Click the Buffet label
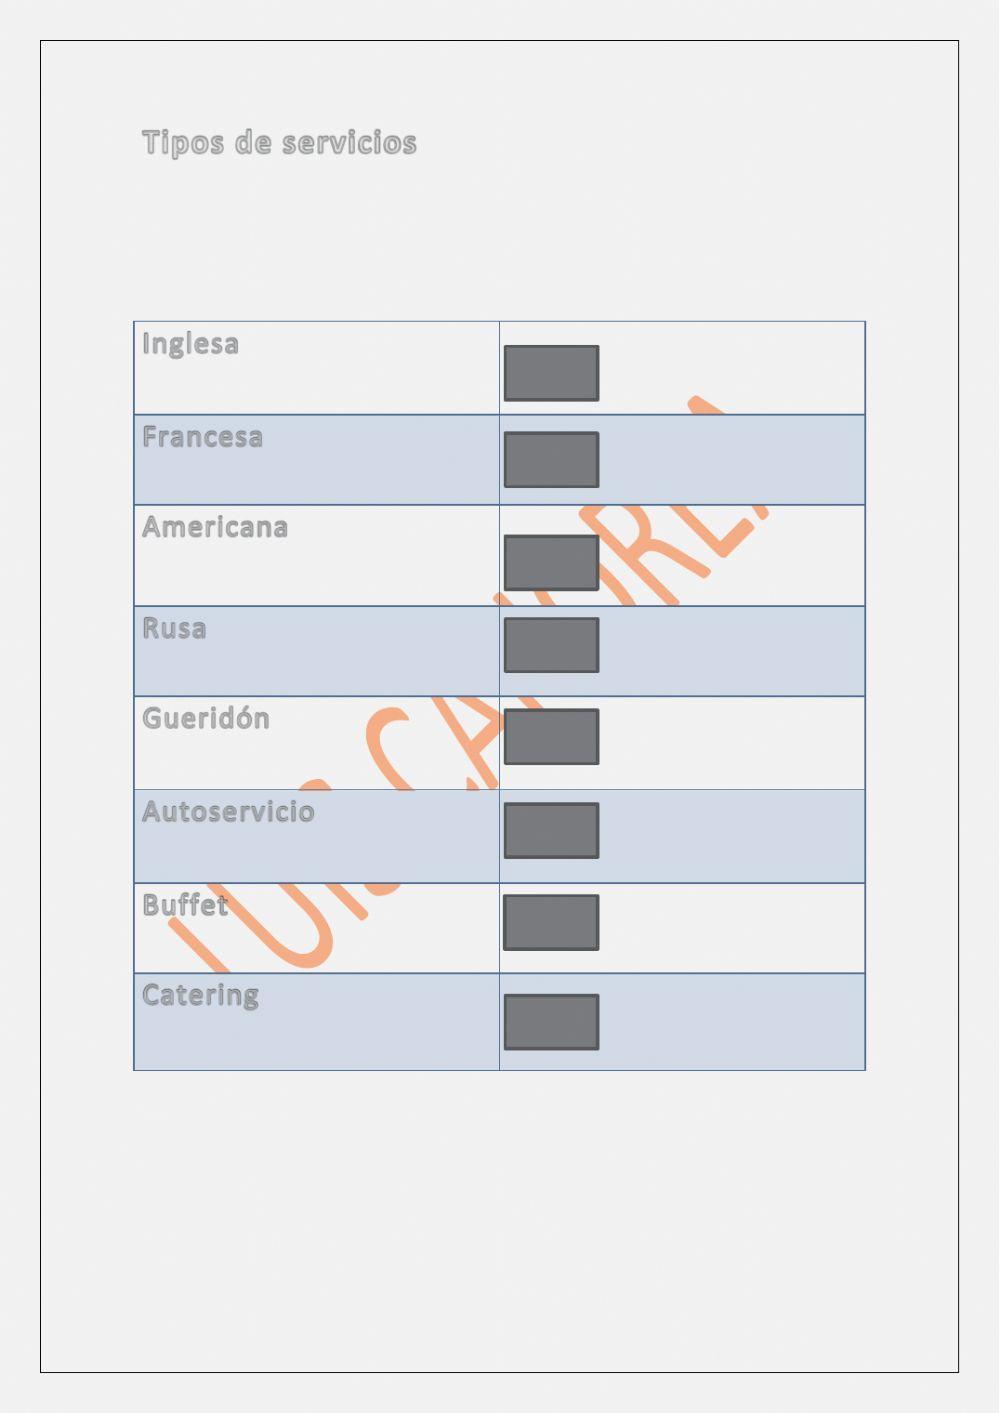Viewport: 1000px width, 1413px height. (x=185, y=905)
